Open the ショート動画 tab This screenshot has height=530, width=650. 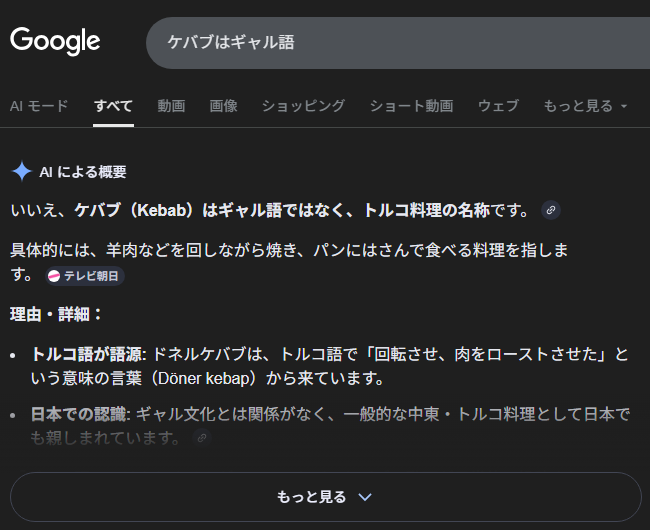[411, 105]
